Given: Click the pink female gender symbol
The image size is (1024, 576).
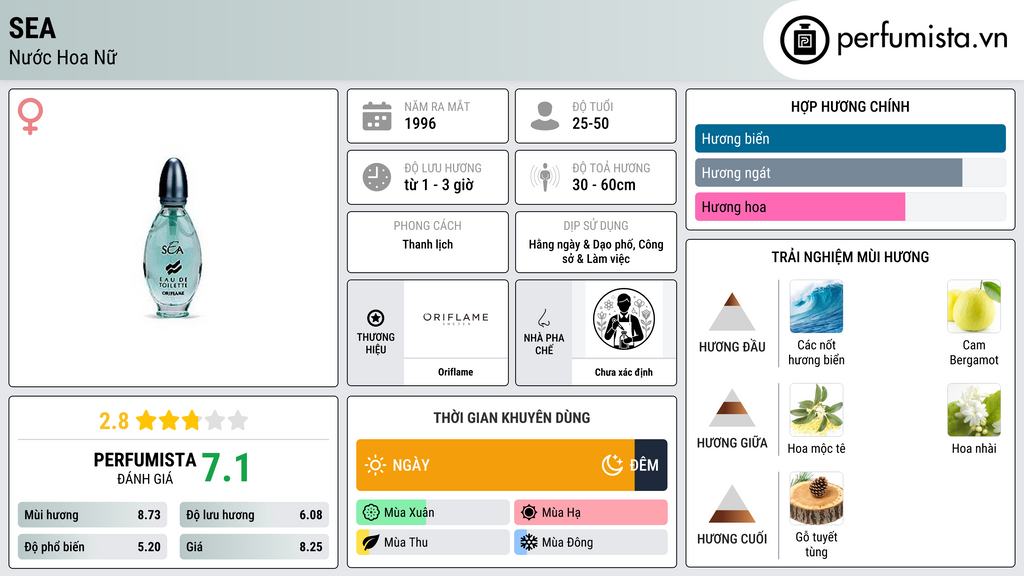Looking at the screenshot, I should tap(30, 116).
